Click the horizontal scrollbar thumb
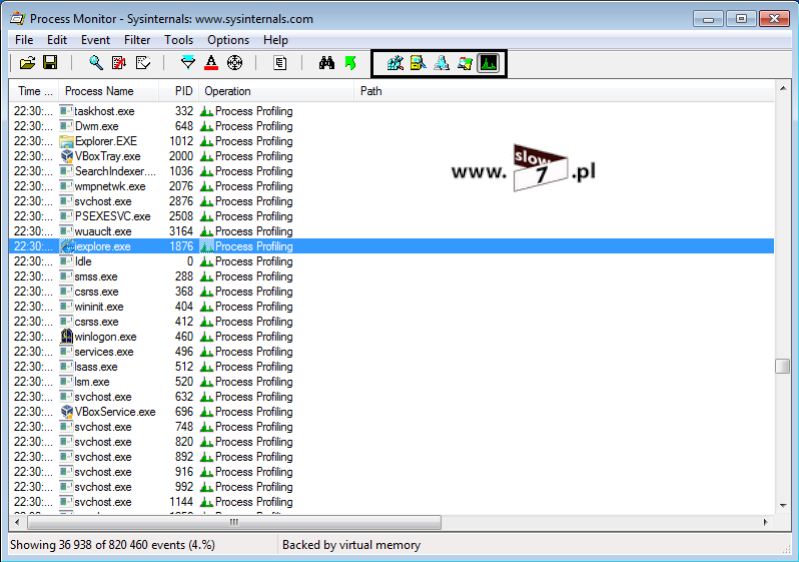 [234, 522]
